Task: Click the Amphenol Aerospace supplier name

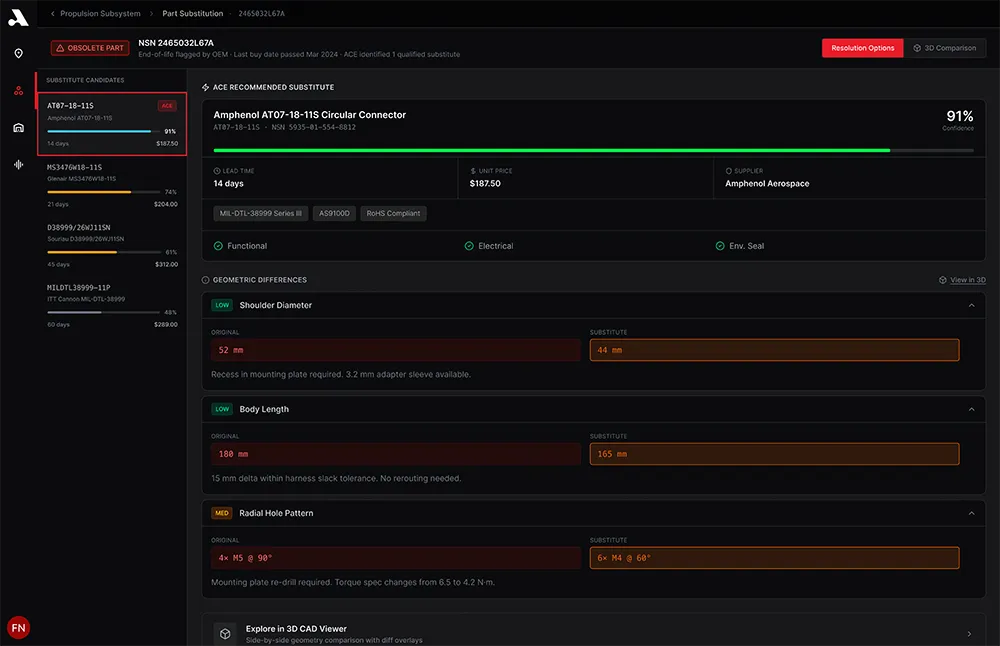Action: [767, 184]
